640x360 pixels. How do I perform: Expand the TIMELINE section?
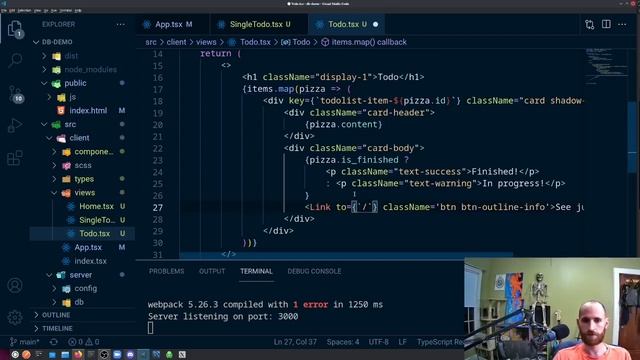point(57,328)
